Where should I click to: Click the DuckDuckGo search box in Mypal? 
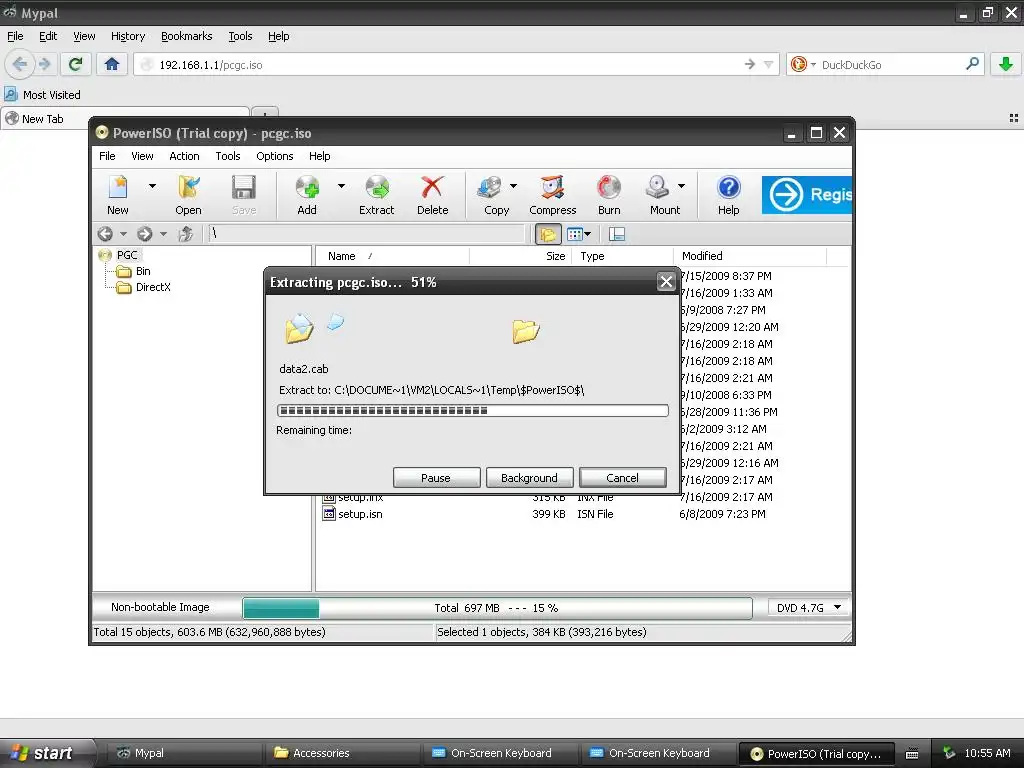click(886, 65)
